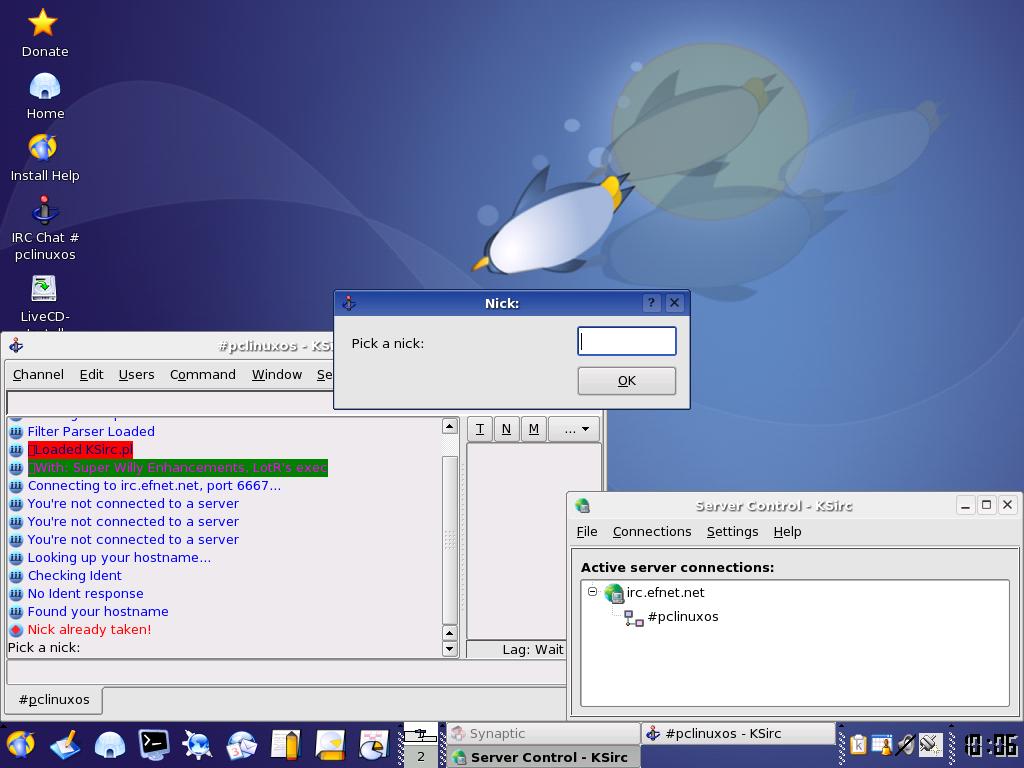The image size is (1024, 768).
Task: Open the Channel menu
Action: (38, 375)
